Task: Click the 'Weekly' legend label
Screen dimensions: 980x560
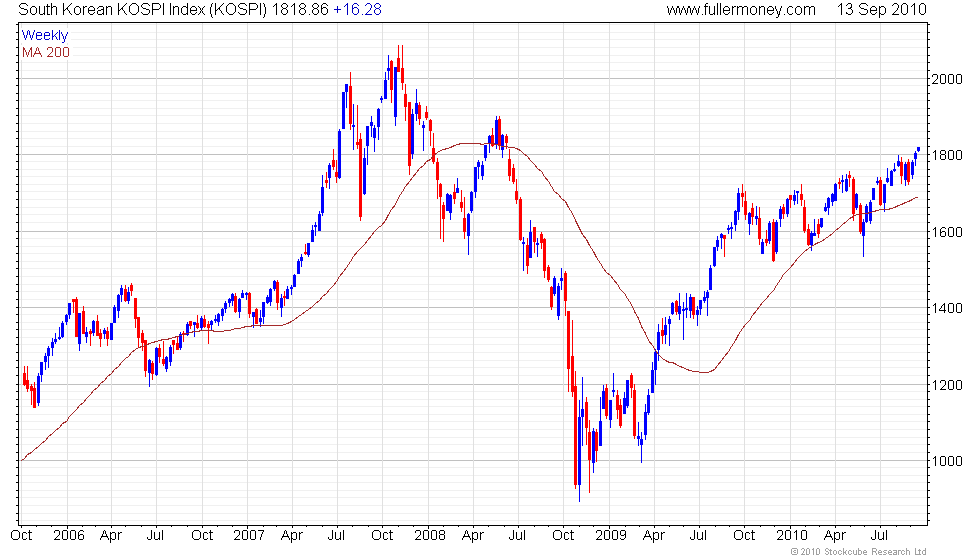Action: pyautogui.click(x=44, y=35)
